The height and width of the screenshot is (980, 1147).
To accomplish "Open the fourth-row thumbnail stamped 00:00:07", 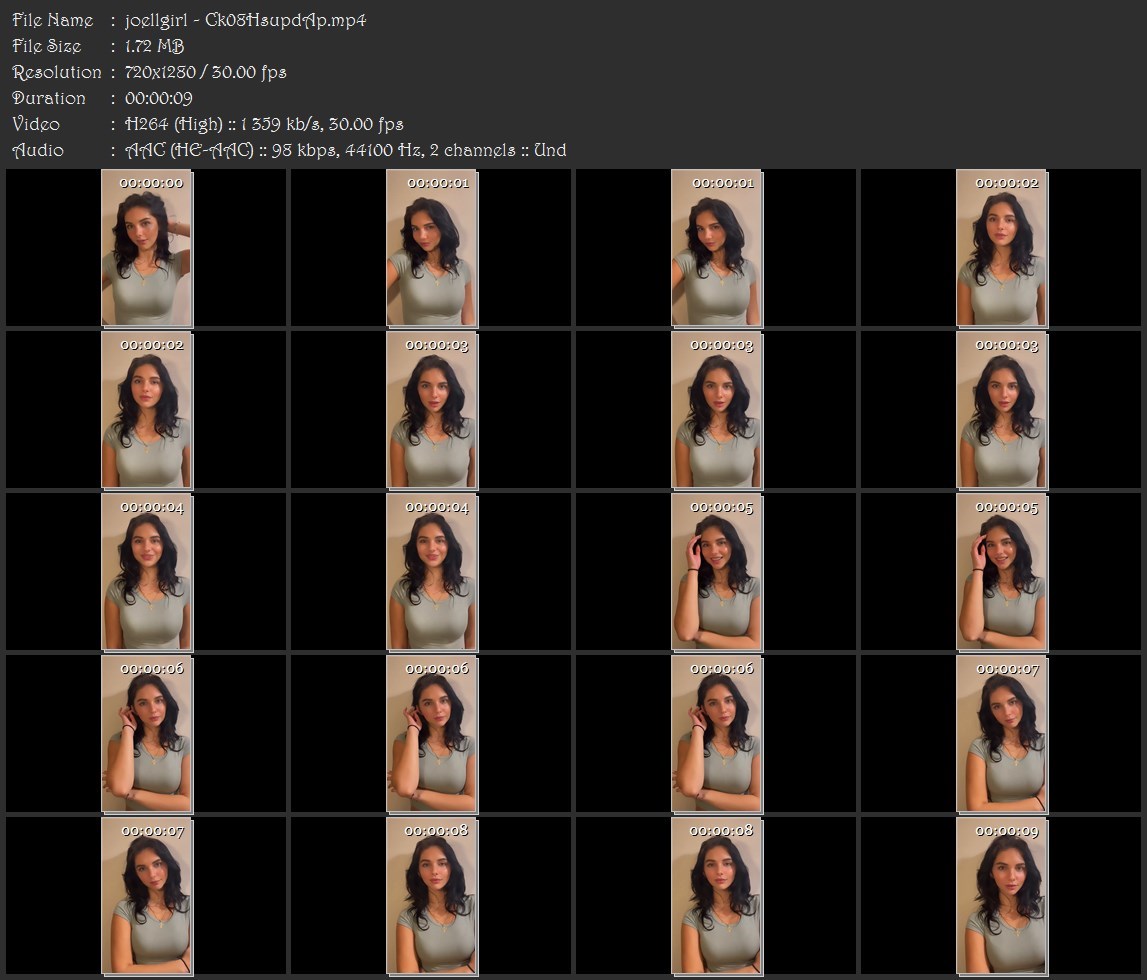I will (x=1002, y=734).
